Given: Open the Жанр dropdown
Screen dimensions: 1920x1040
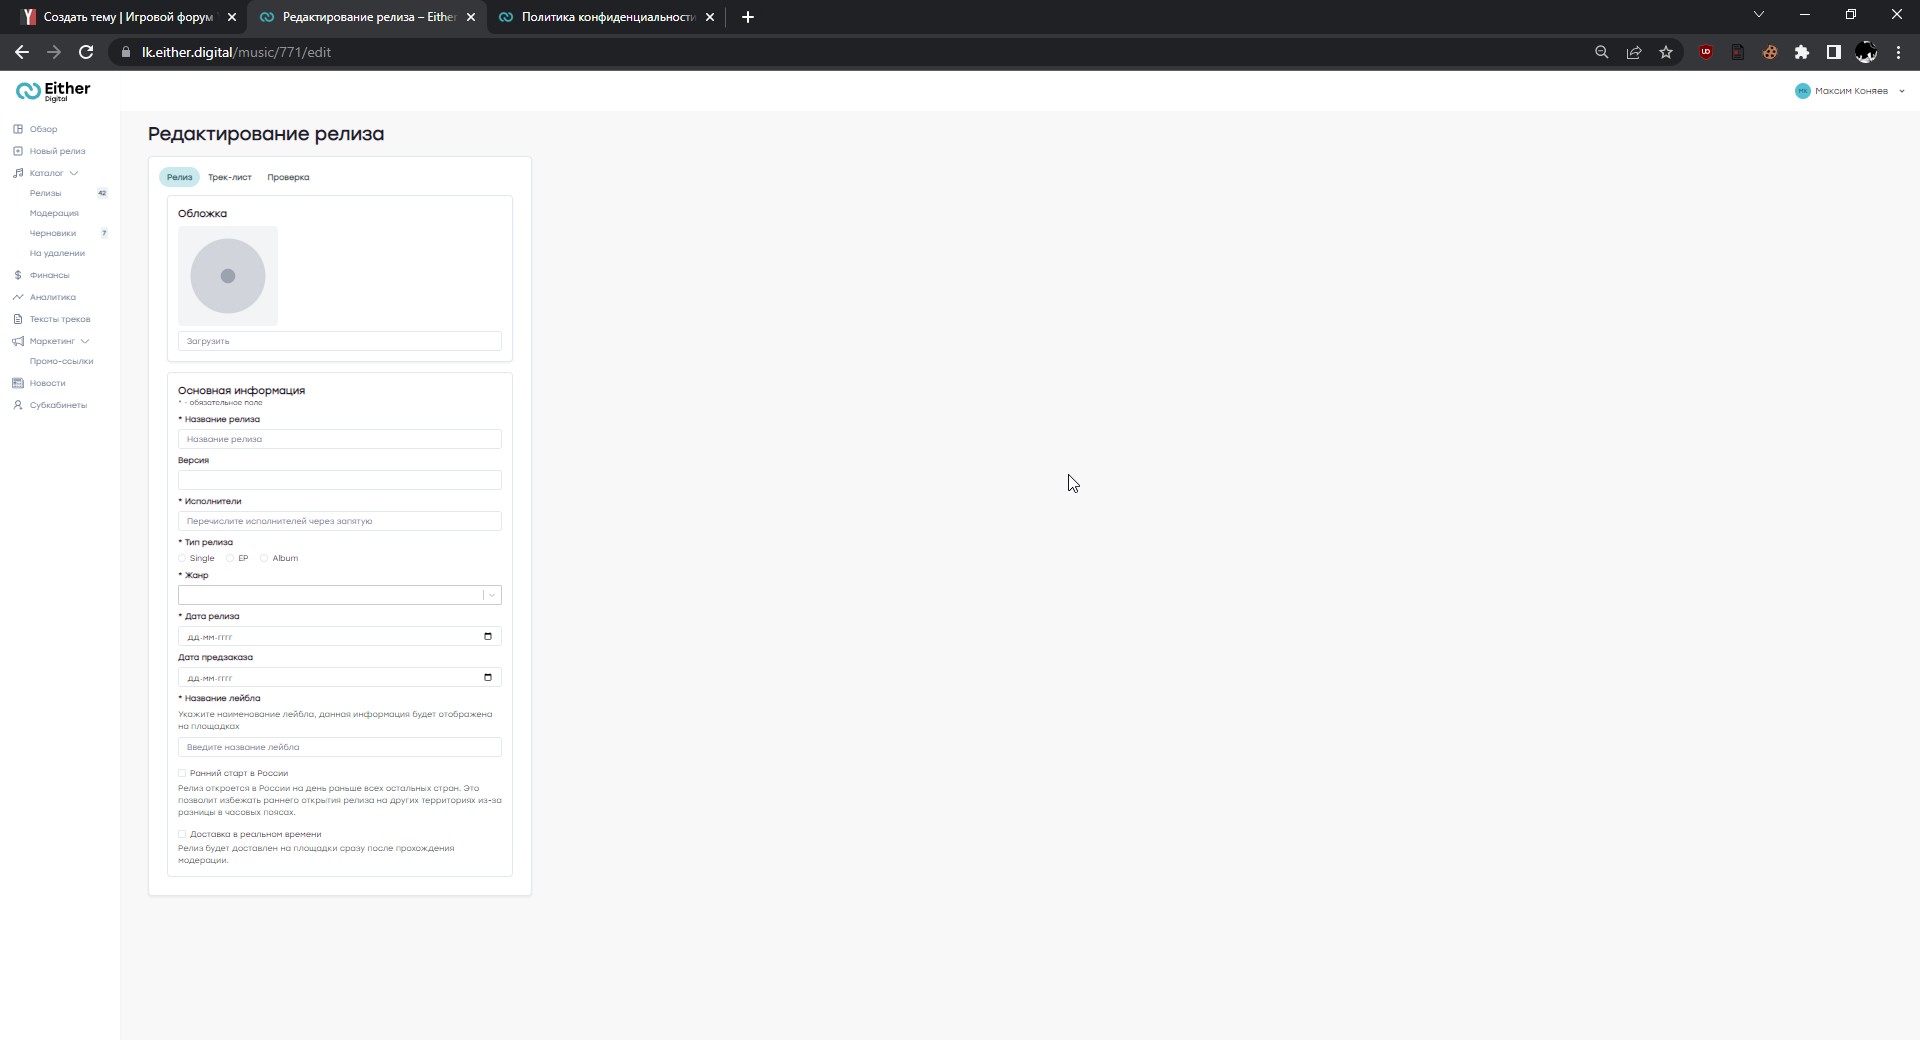Looking at the screenshot, I should [340, 595].
